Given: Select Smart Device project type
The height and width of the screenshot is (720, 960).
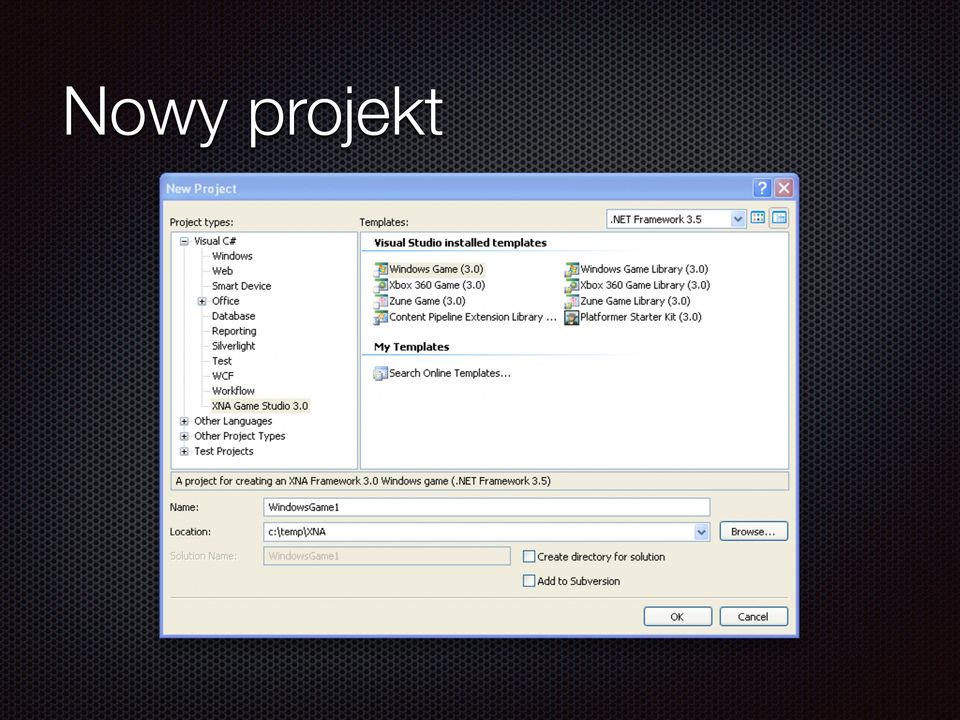Looking at the screenshot, I should coord(241,286).
